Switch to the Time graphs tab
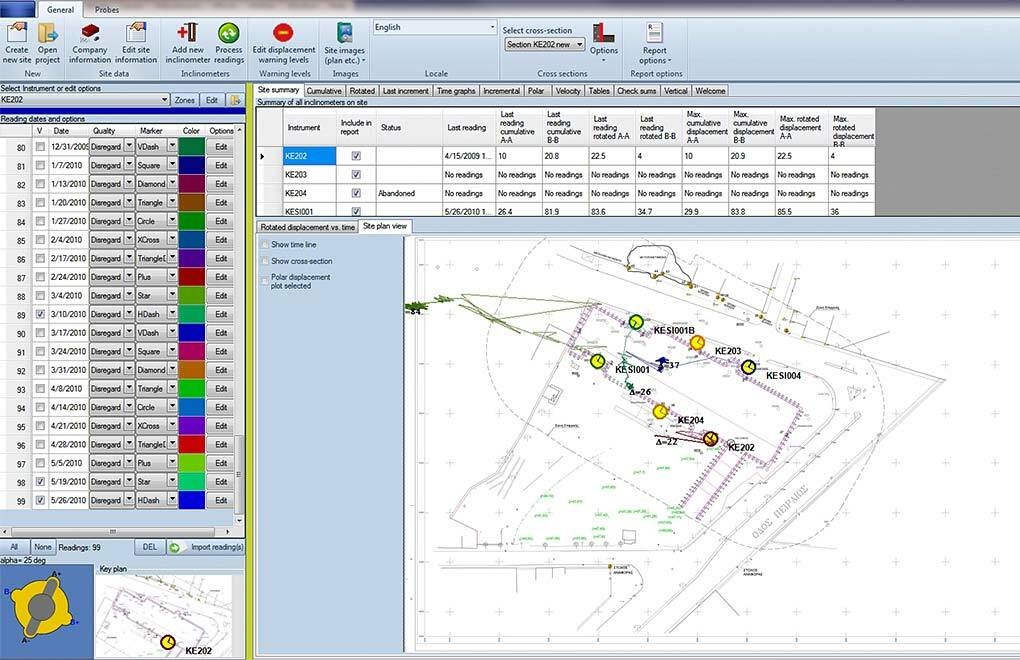The image size is (1020, 660). coord(456,91)
